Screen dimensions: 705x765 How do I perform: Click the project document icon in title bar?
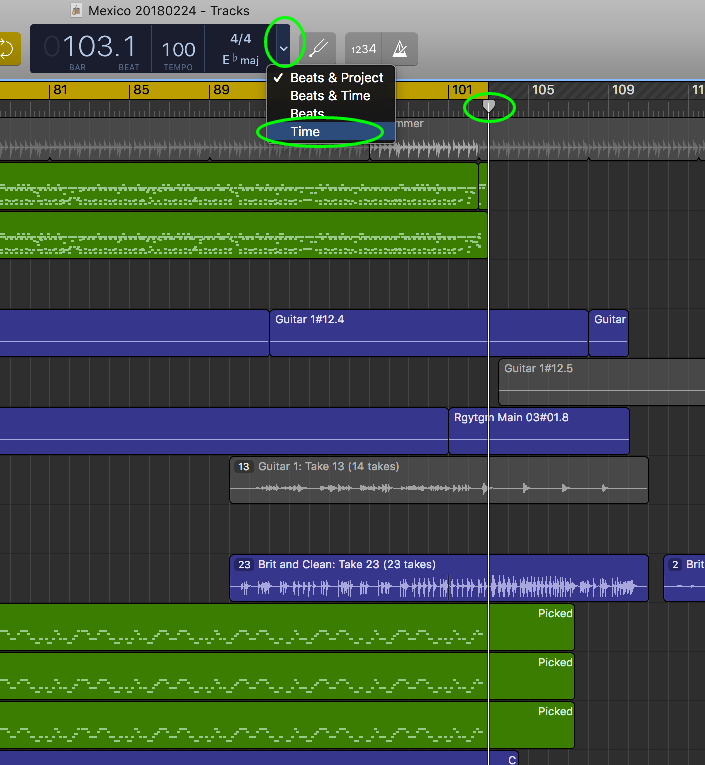coord(76,10)
